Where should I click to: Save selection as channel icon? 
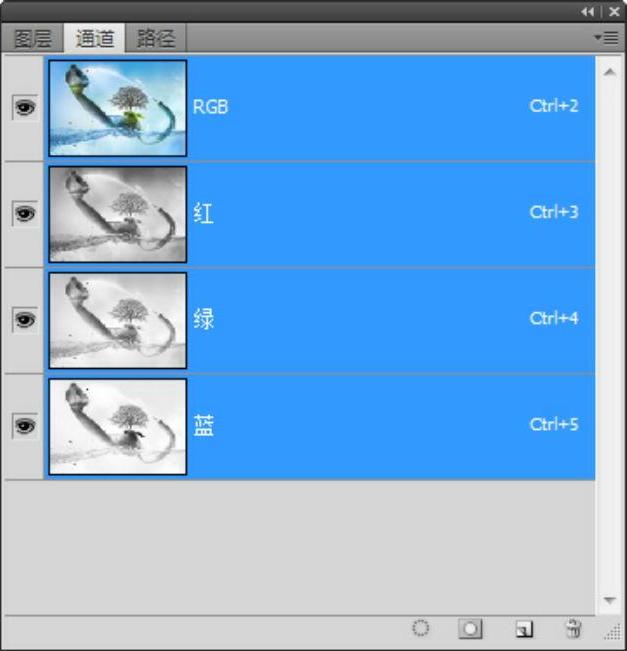pyautogui.click(x=470, y=629)
